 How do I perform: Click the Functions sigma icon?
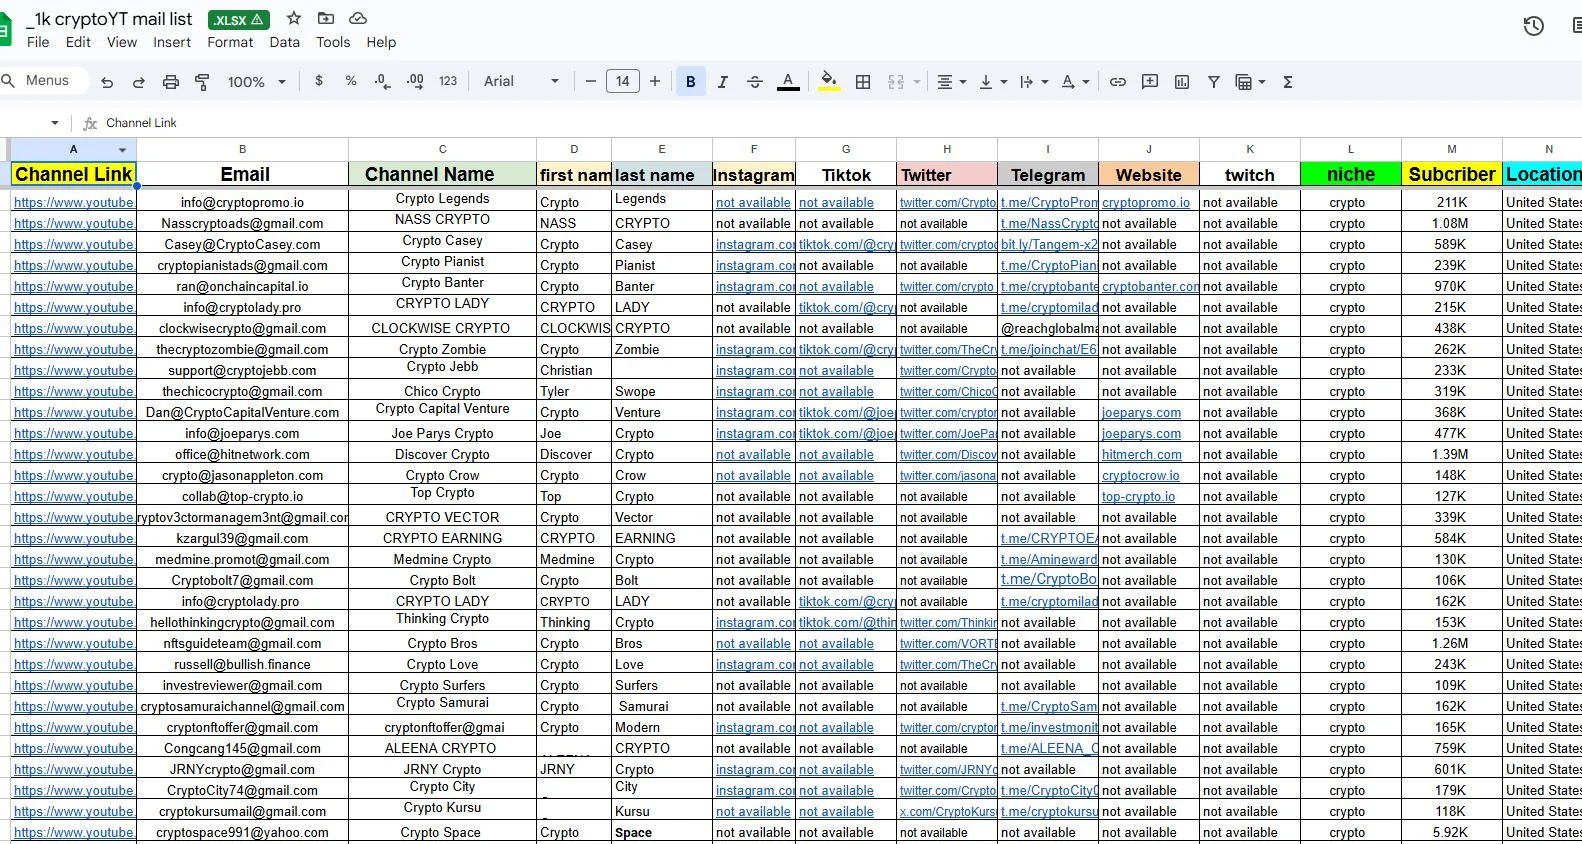pos(1288,82)
